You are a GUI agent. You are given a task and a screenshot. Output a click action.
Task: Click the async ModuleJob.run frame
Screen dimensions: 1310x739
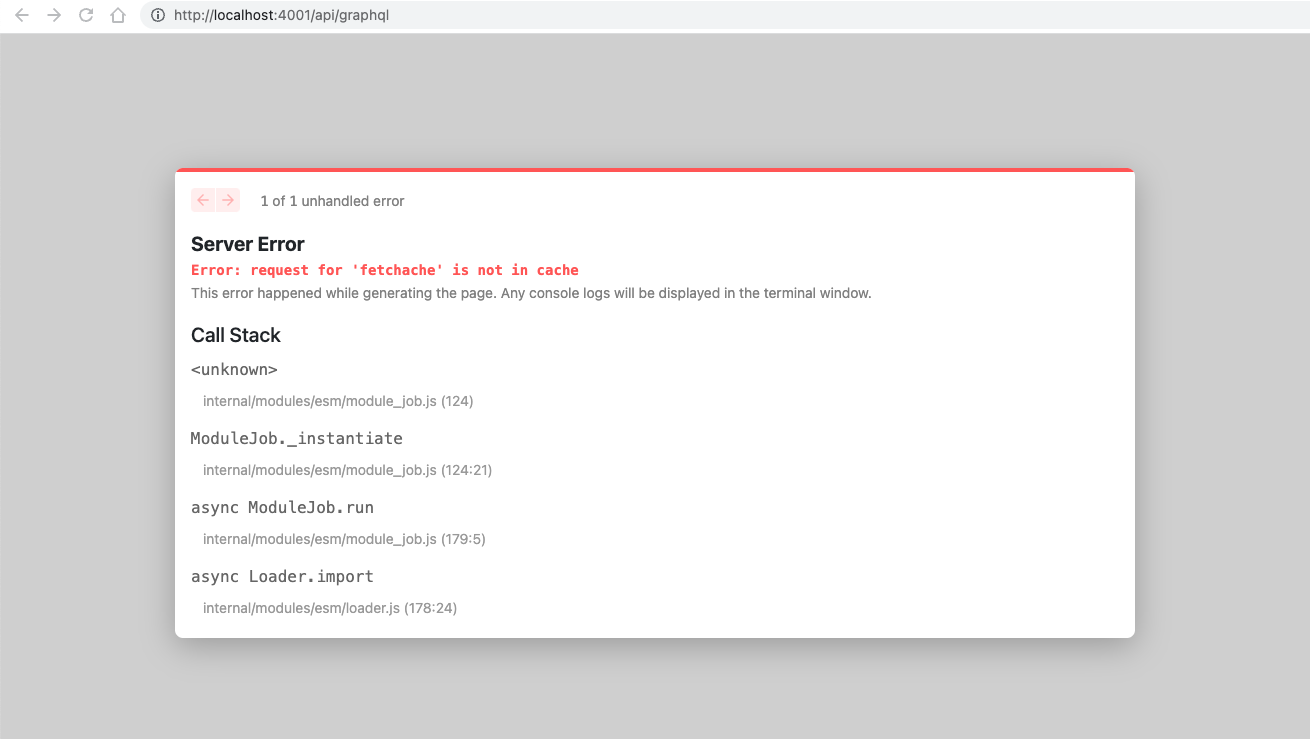point(283,507)
